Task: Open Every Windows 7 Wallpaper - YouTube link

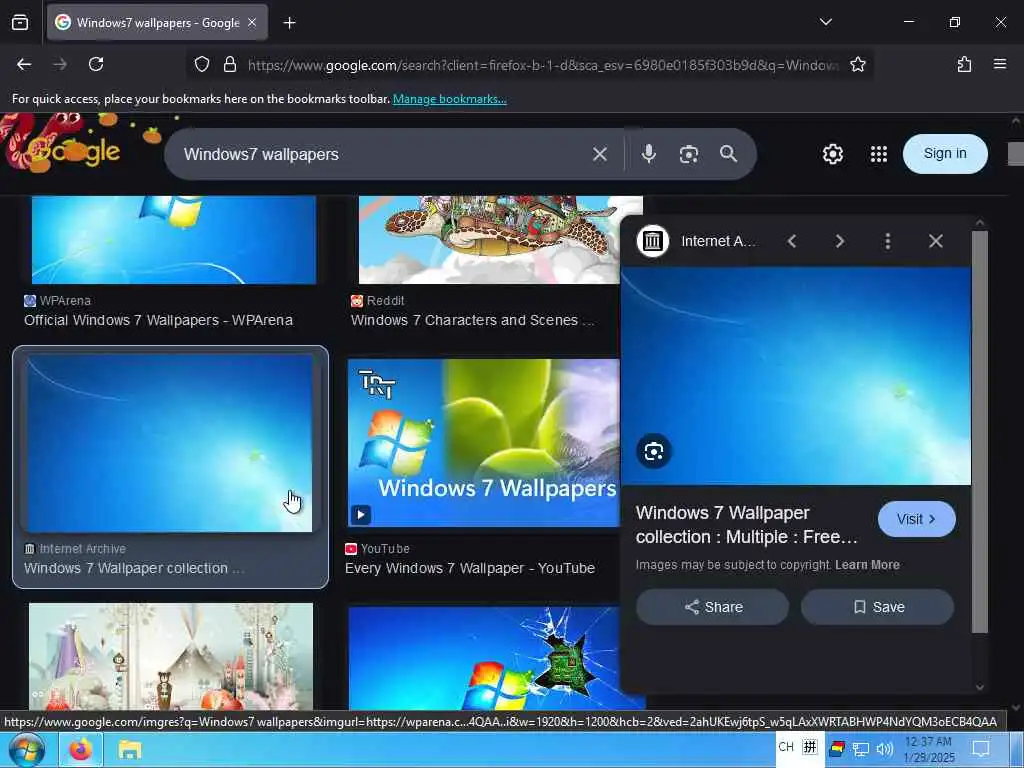Action: click(470, 568)
